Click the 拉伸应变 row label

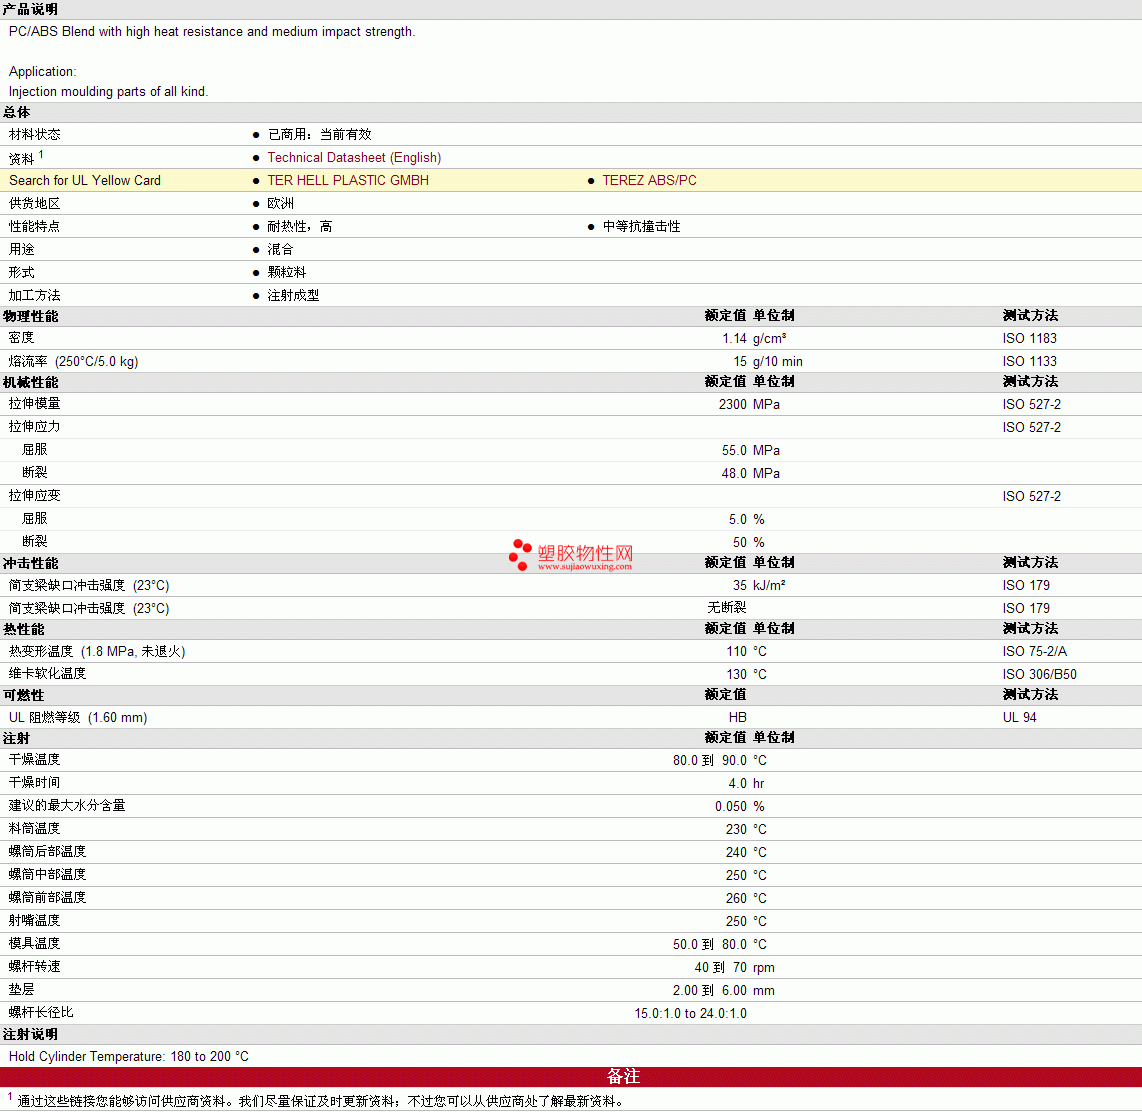point(34,496)
